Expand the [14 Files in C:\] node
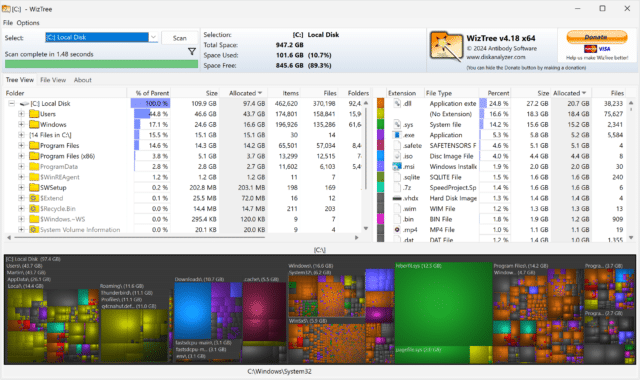640x380 pixels. [x=21, y=135]
